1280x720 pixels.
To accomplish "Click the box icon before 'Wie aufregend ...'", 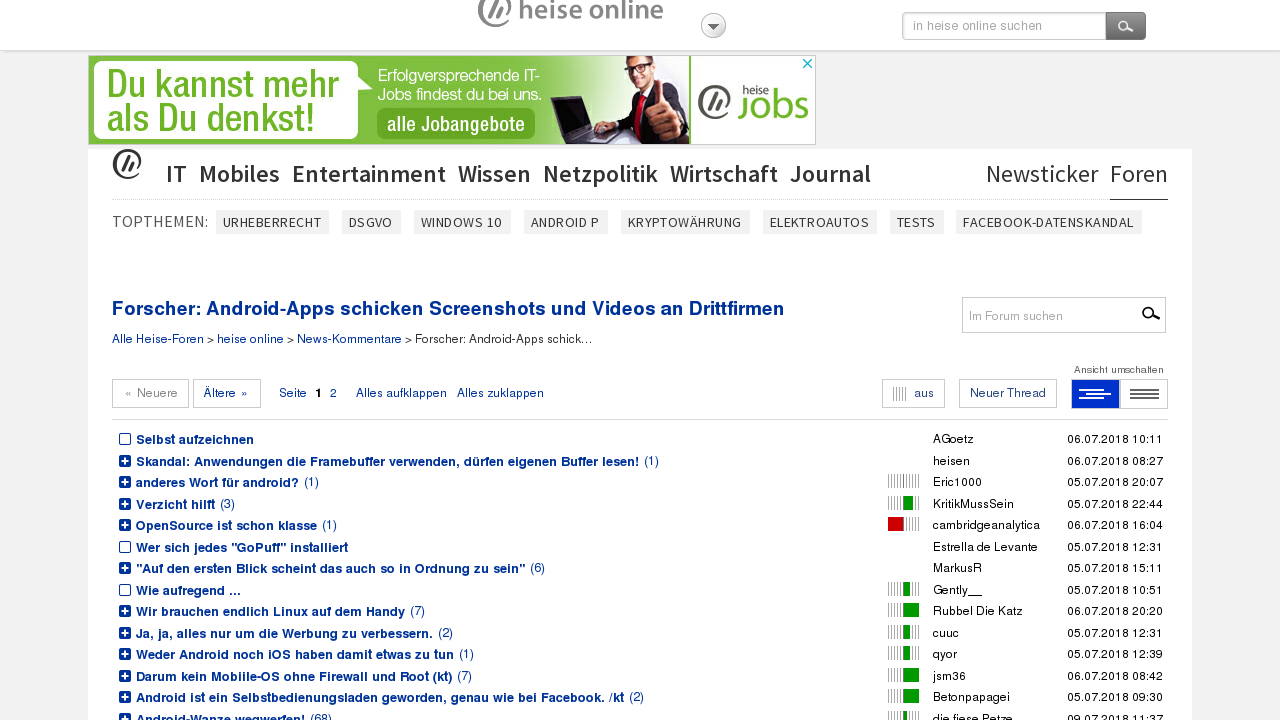I will pos(125,590).
